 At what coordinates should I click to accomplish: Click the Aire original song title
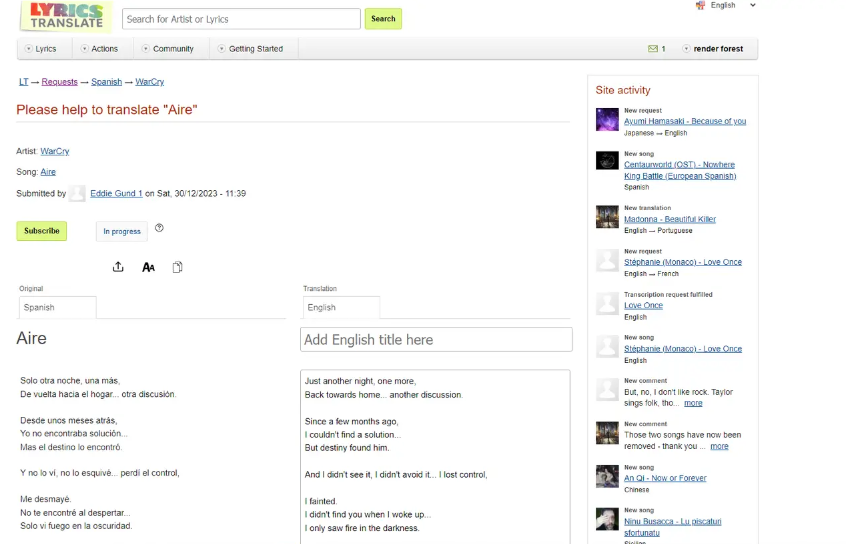coord(31,338)
